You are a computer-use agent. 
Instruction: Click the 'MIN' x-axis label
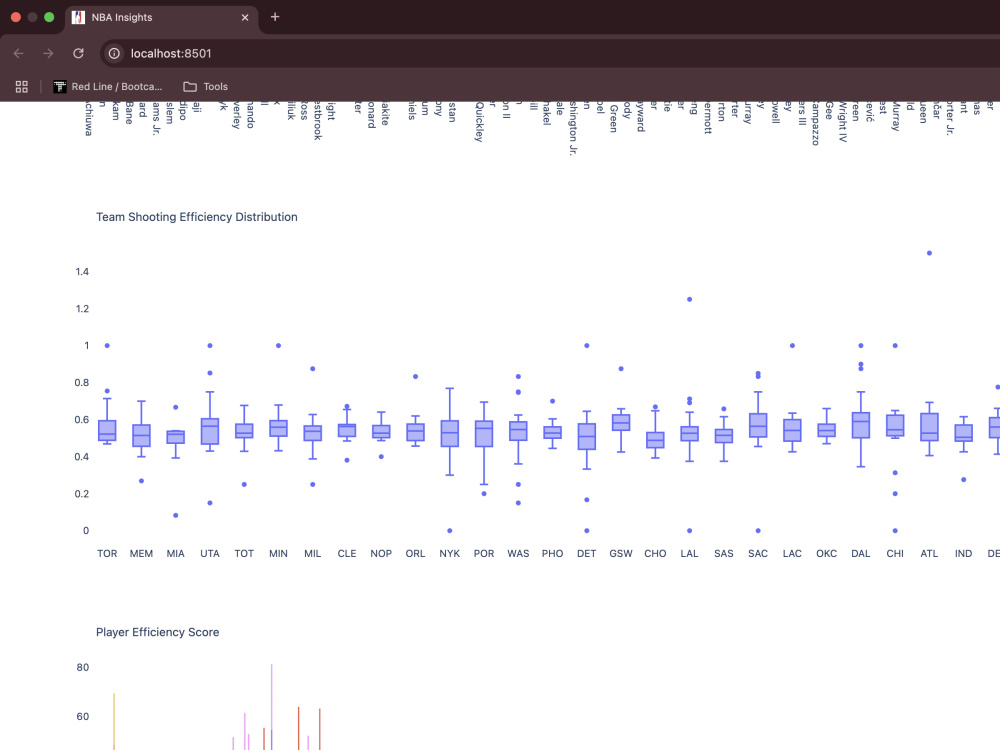click(x=278, y=554)
